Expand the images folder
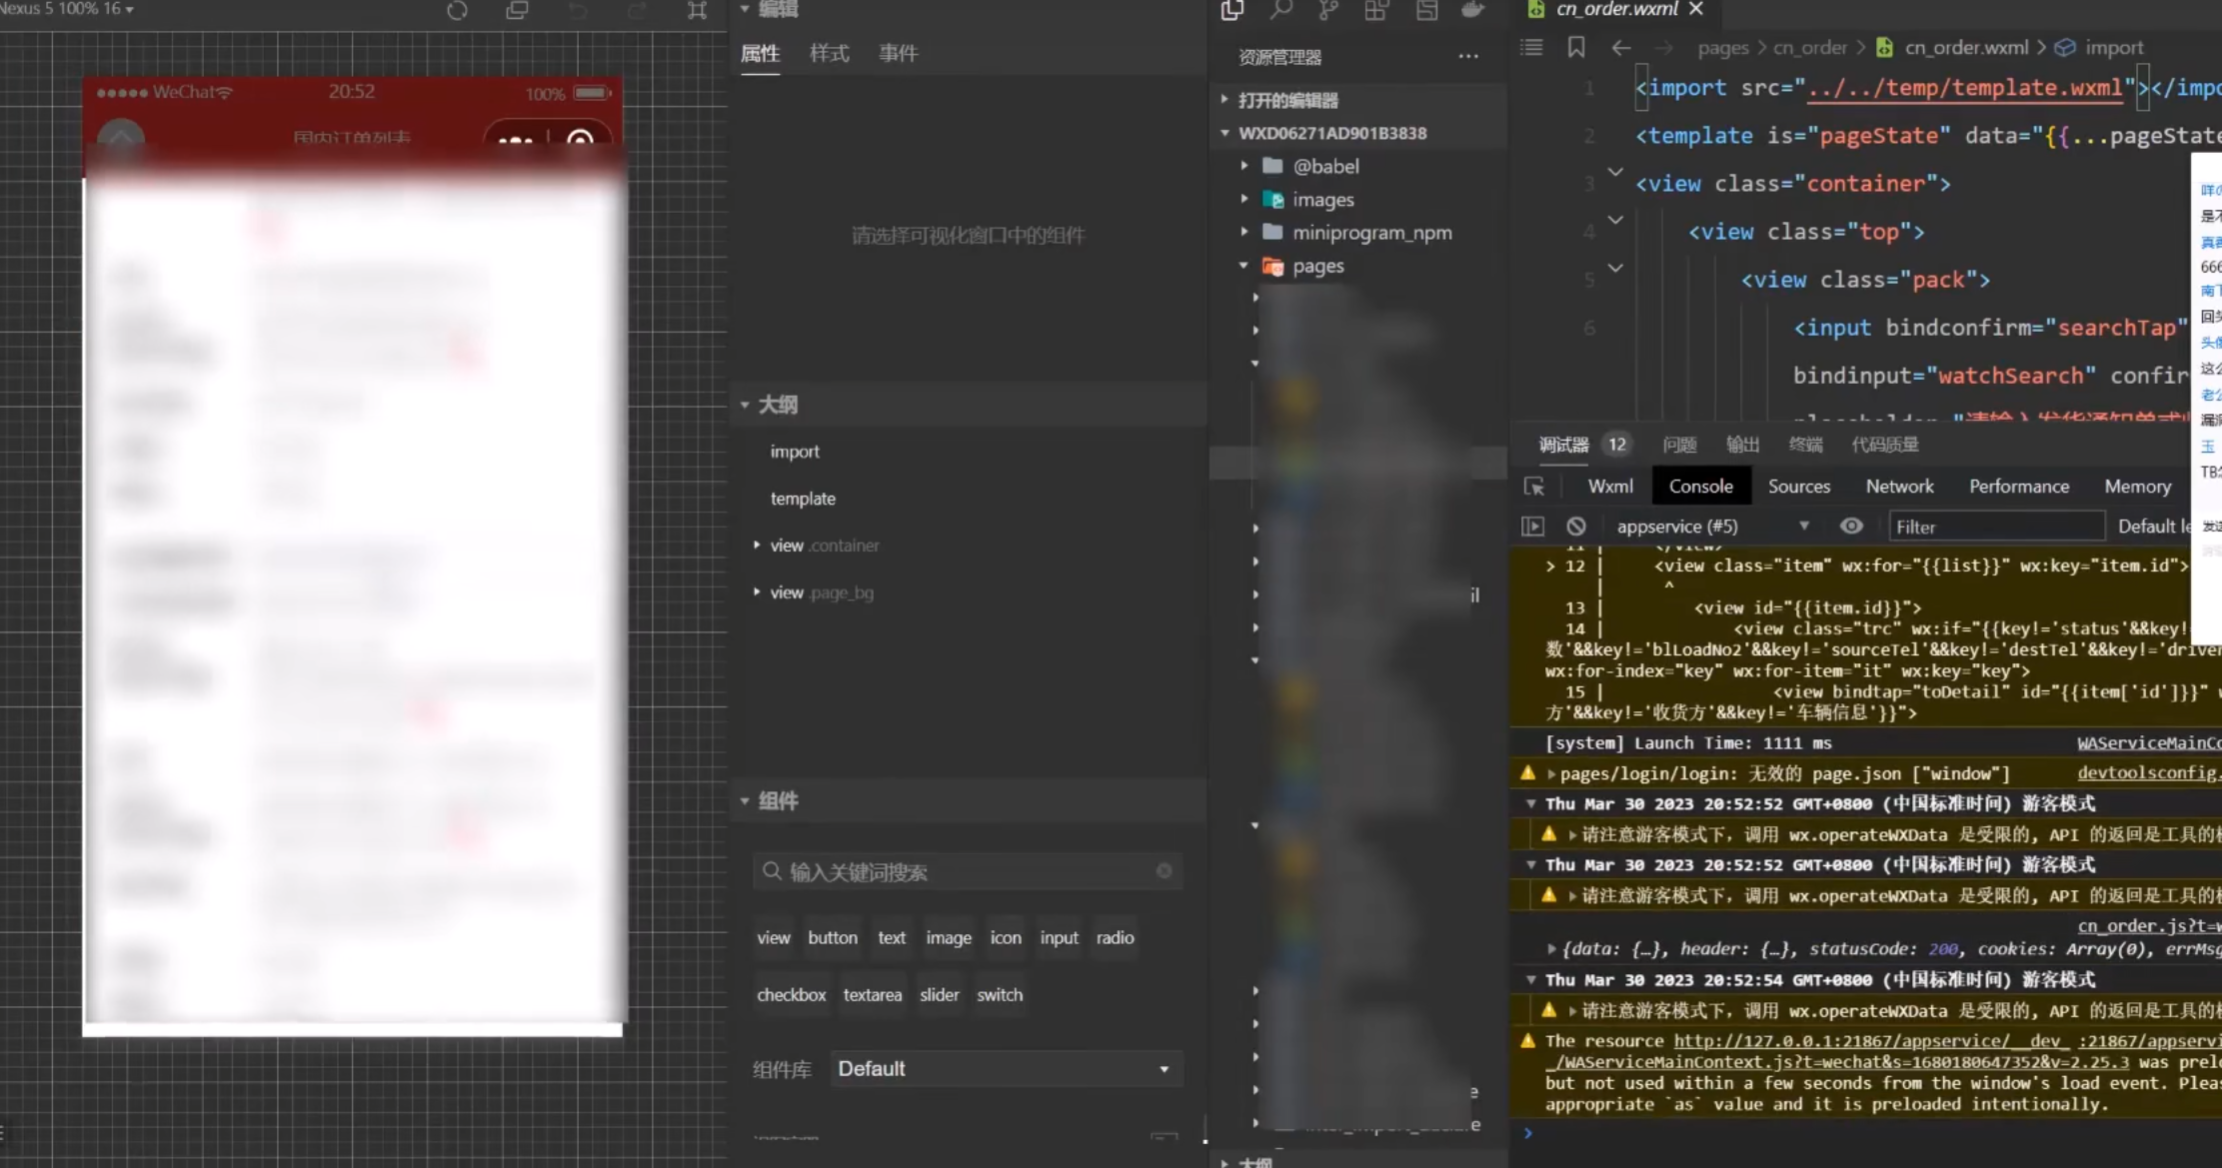The image size is (2222, 1168). tap(1322, 199)
